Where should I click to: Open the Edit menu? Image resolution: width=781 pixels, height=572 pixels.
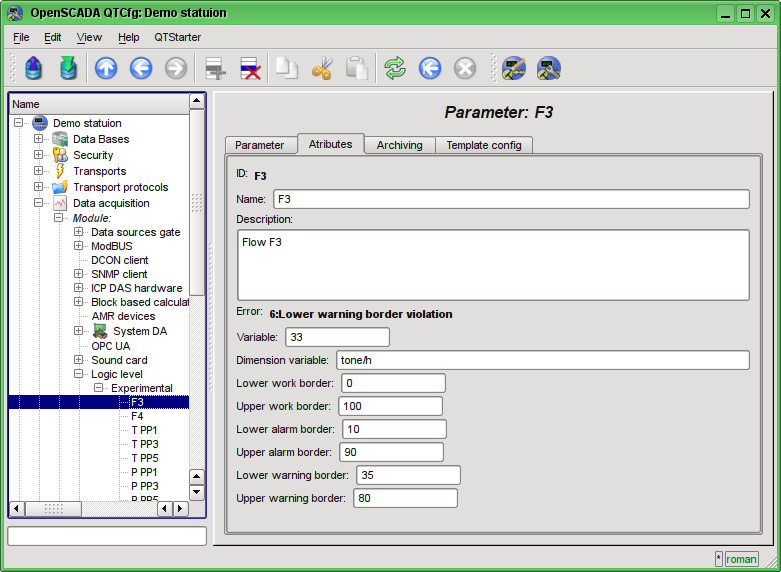[x=52, y=37]
